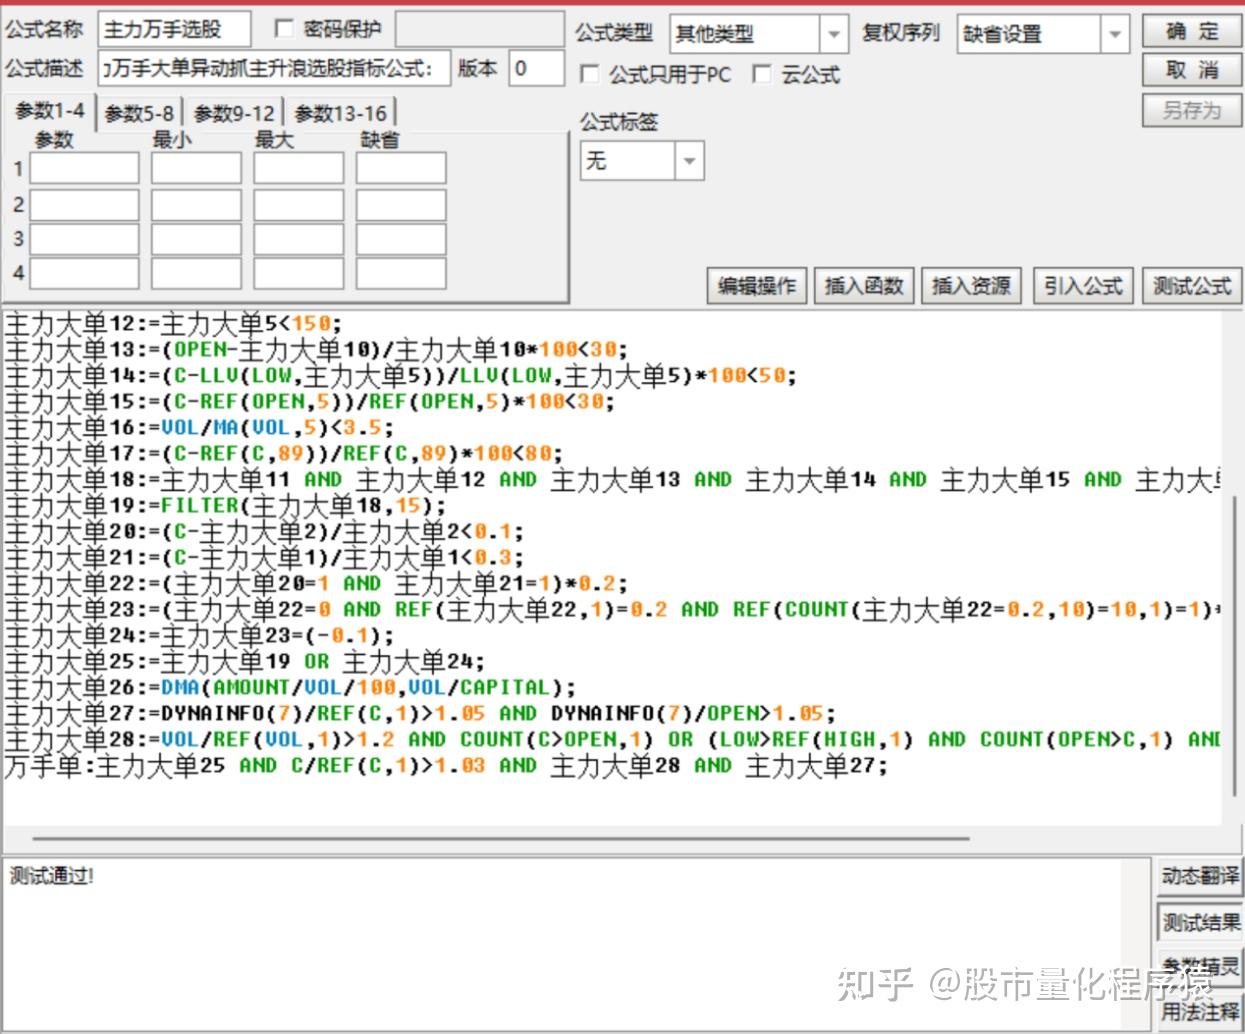The width and height of the screenshot is (1245, 1034).
Task: Switch to 参数13-16 tab
Action: click(340, 113)
